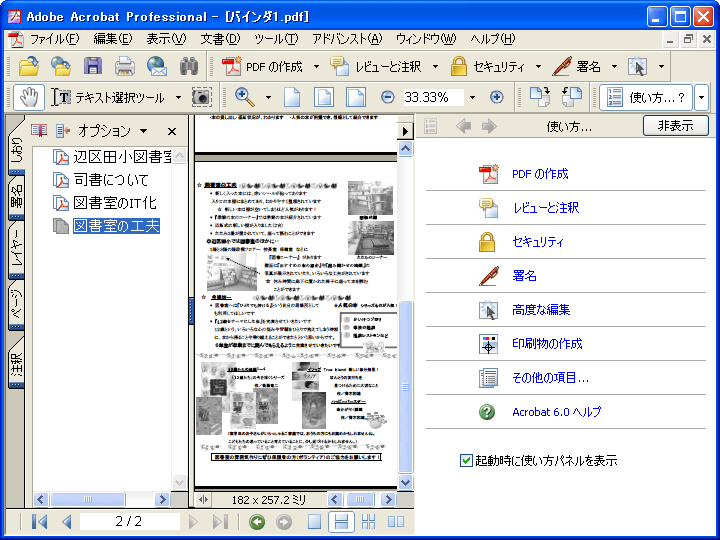Click the document horizontal scrollbar thumb
The height and width of the screenshot is (540, 720).
(360, 499)
